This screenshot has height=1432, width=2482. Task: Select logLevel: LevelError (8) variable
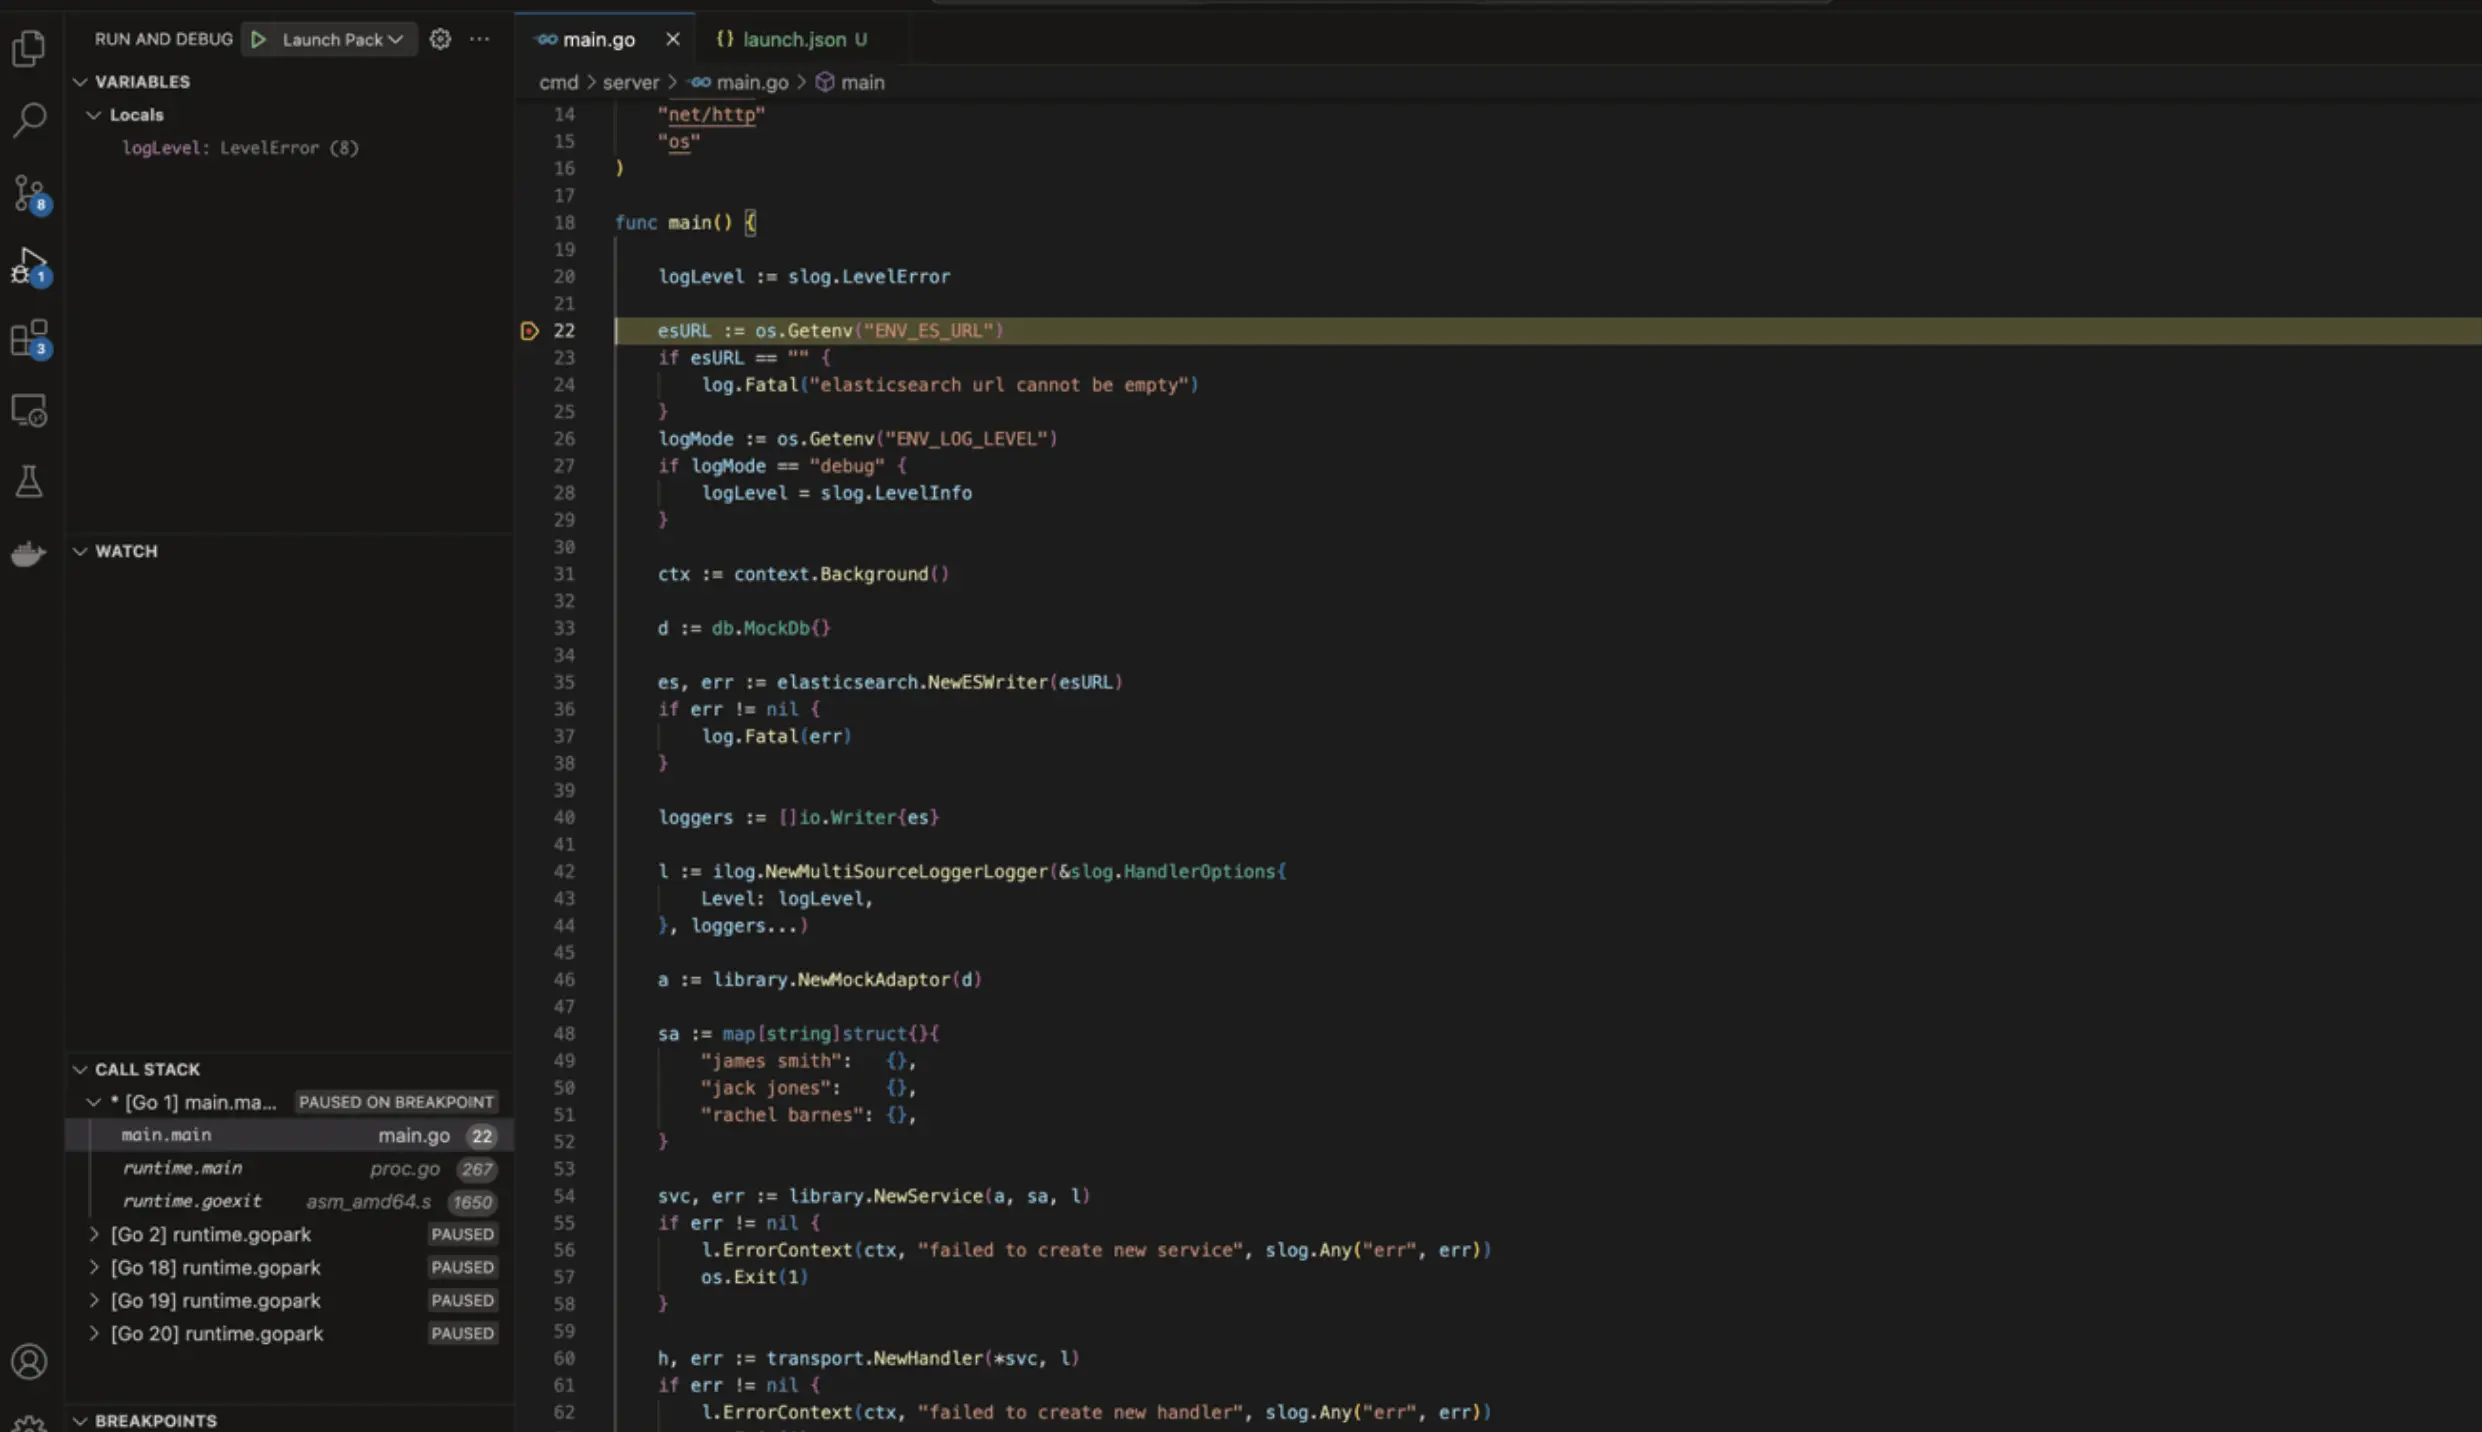pyautogui.click(x=240, y=148)
